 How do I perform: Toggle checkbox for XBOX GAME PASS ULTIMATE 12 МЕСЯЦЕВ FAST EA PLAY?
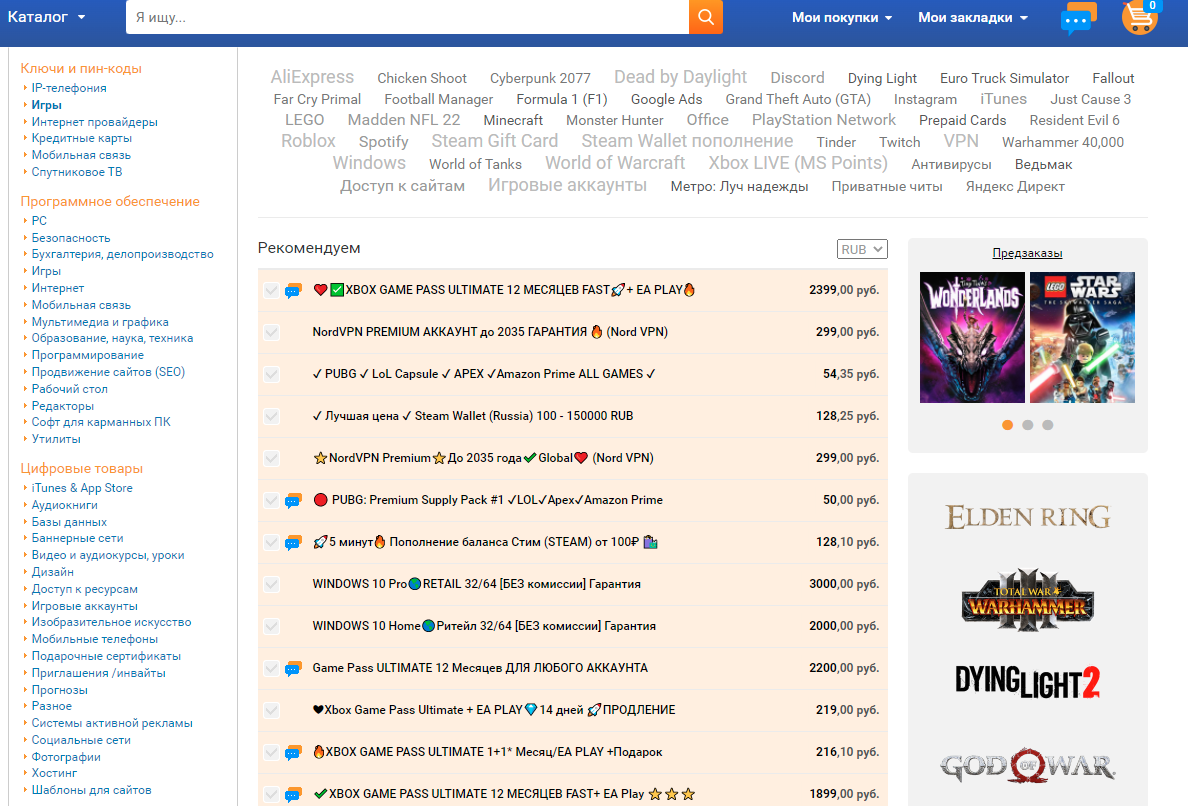pyautogui.click(x=271, y=291)
